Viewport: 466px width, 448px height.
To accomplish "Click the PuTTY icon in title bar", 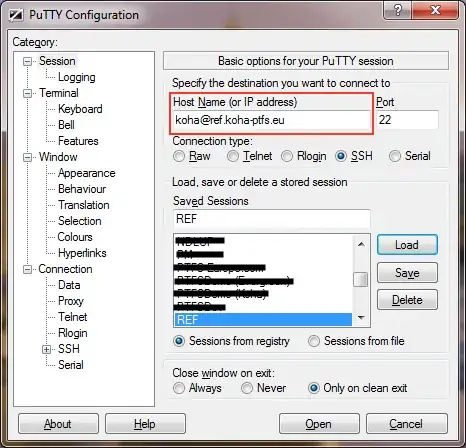I will [x=16, y=15].
